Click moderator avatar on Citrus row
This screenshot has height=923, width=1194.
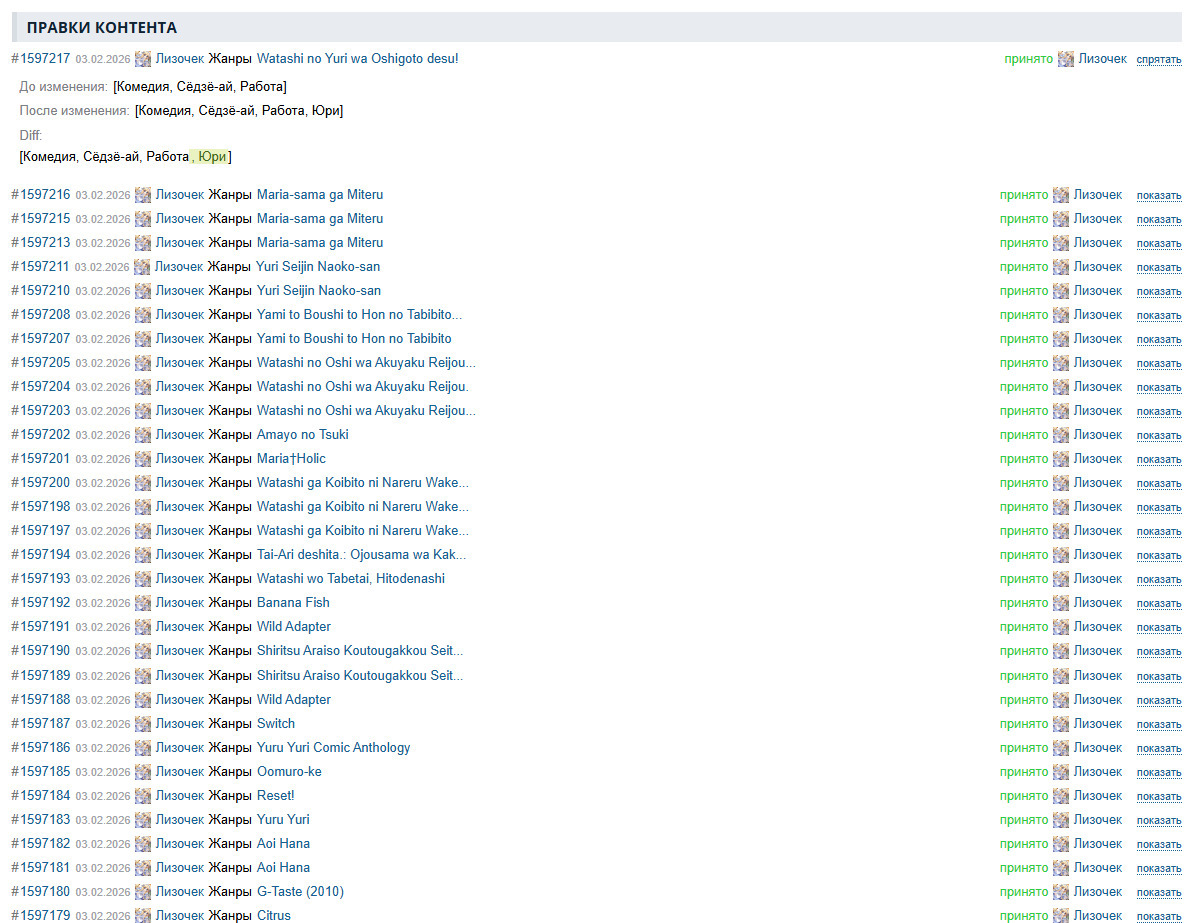[1061, 916]
